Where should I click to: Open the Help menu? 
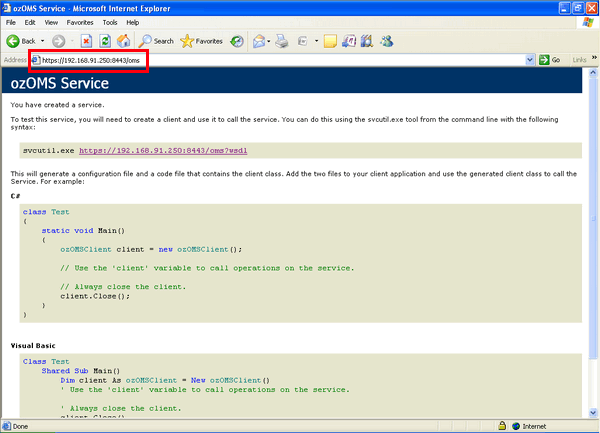[x=133, y=23]
